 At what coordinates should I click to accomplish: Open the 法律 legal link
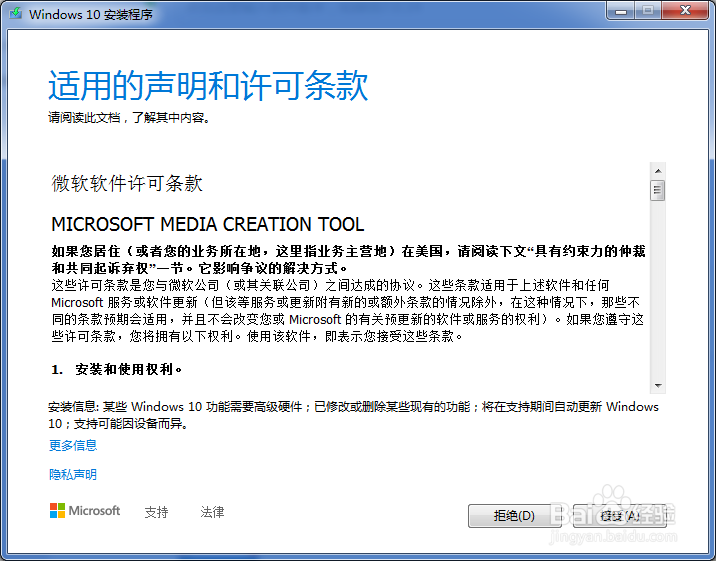(212, 512)
